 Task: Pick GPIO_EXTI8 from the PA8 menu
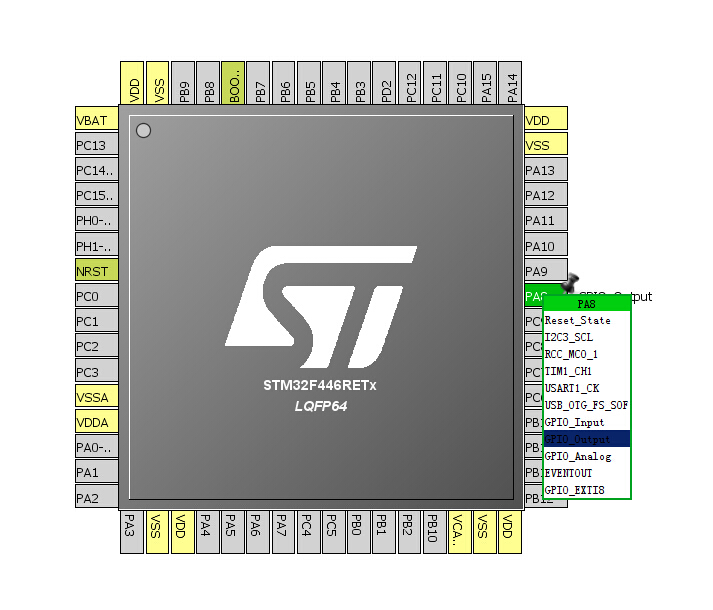[x=587, y=490]
